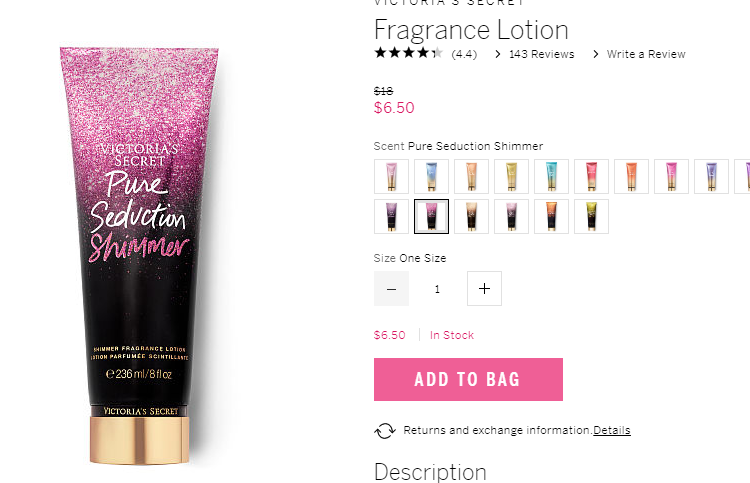Choose the red-pink scent swatch in first row
Screen dimensions: 750x483
[x=592, y=176]
